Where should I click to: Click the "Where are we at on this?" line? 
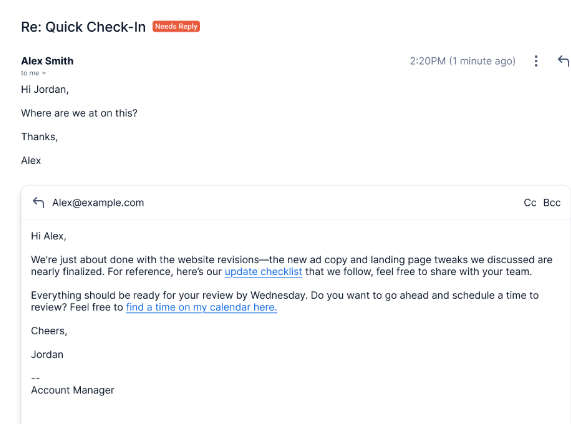point(79,113)
